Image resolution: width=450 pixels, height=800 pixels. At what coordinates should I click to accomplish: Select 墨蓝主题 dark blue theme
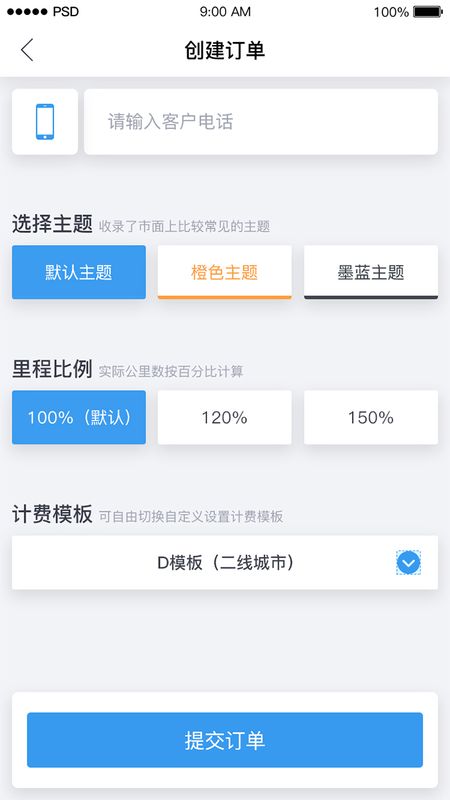[371, 272]
